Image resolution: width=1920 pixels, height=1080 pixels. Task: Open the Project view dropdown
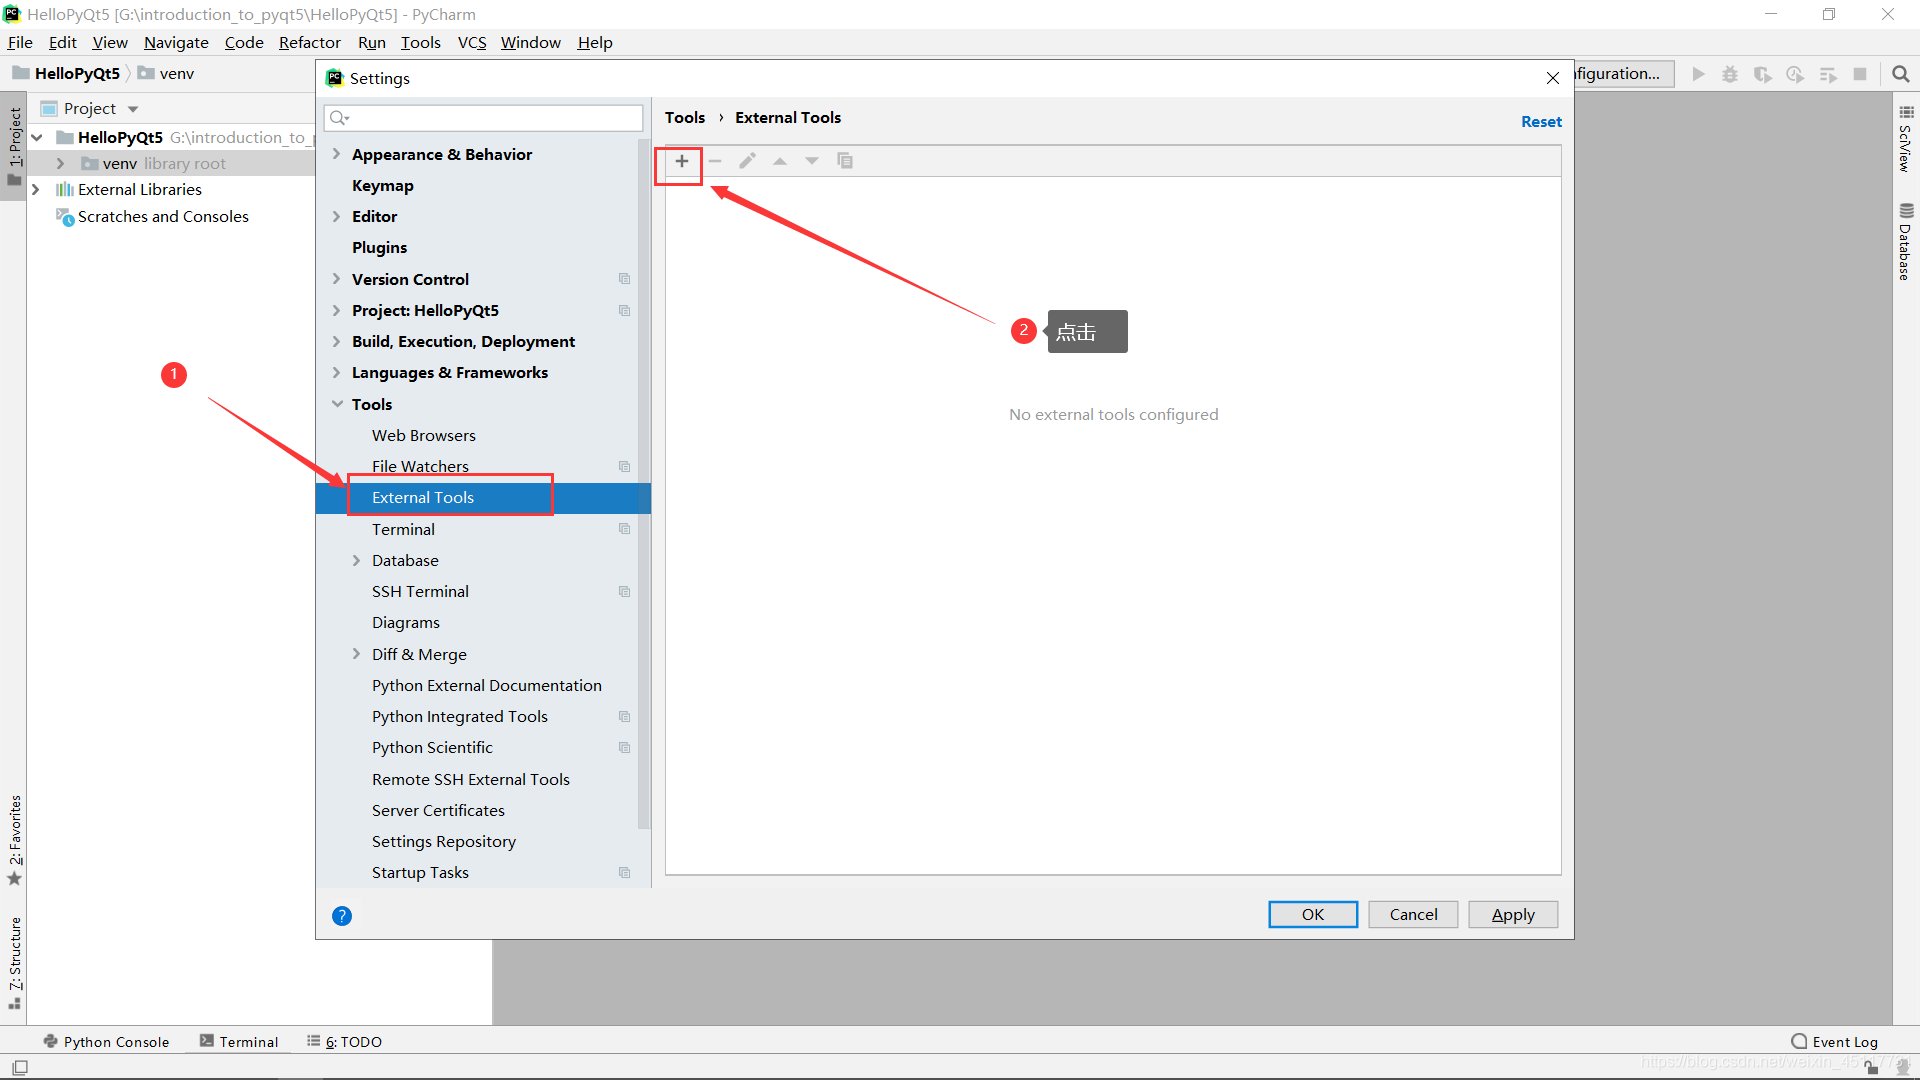[x=132, y=109]
